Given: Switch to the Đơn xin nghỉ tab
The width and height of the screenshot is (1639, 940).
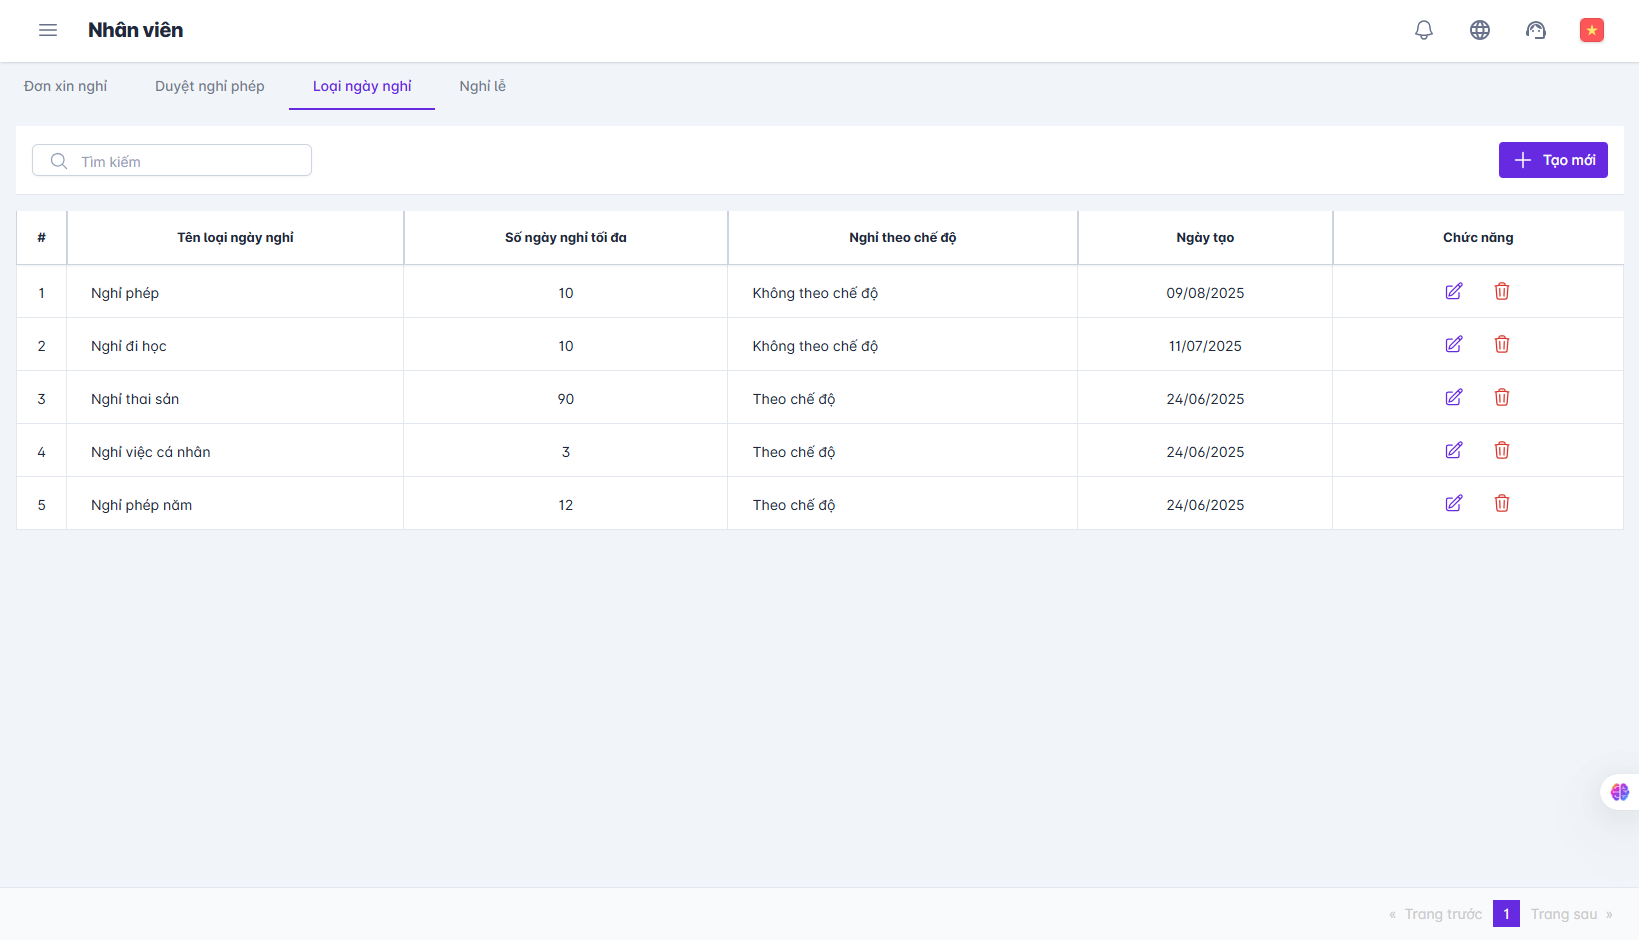Looking at the screenshot, I should [x=66, y=86].
